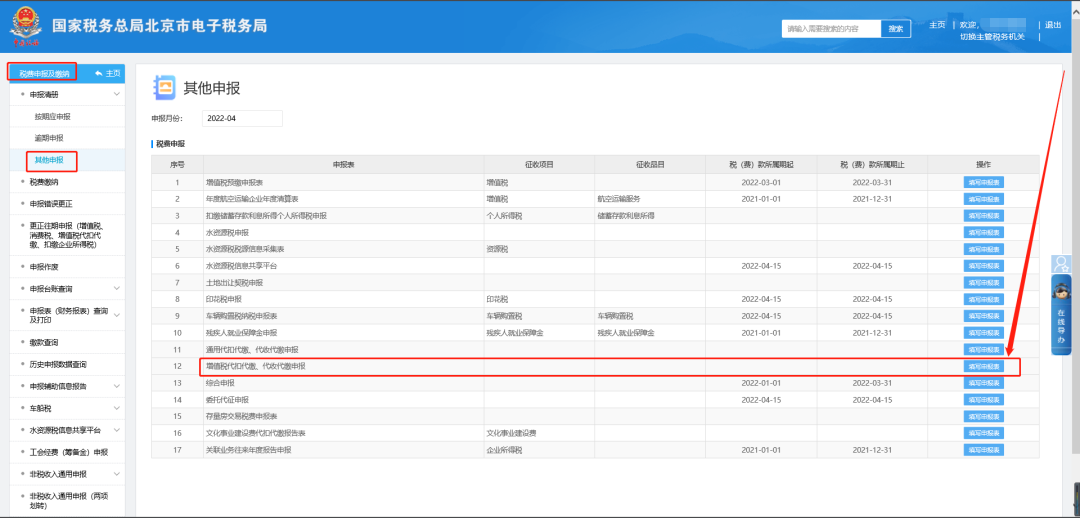
Task: Expand the 非税收入通用申报 sidebar menu
Action: click(117, 474)
